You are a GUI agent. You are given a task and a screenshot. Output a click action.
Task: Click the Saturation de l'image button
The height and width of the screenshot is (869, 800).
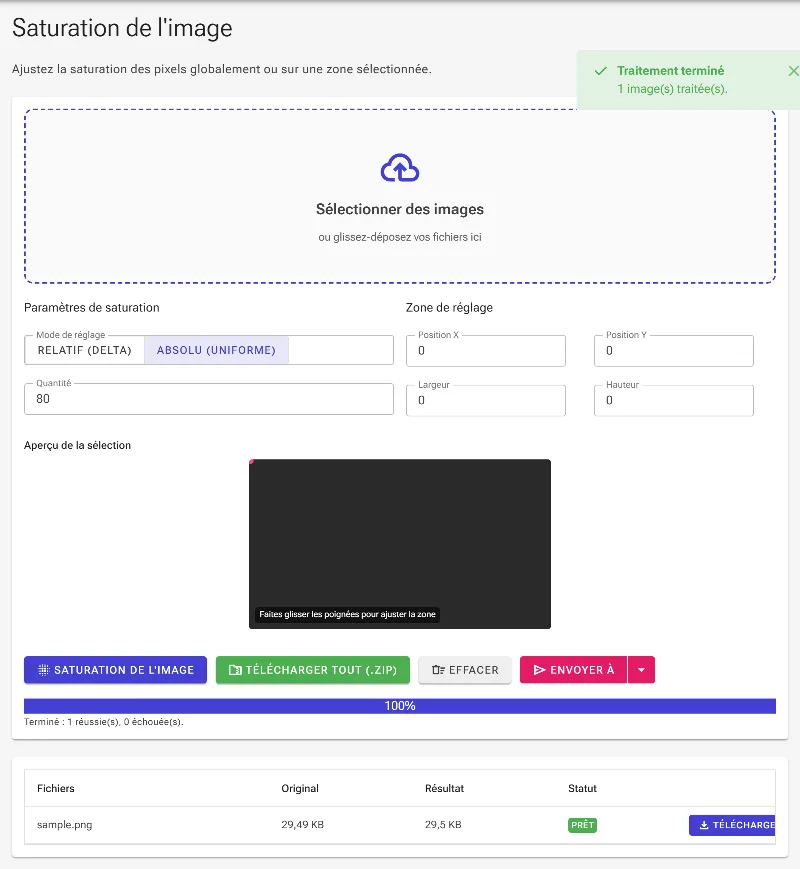(115, 670)
